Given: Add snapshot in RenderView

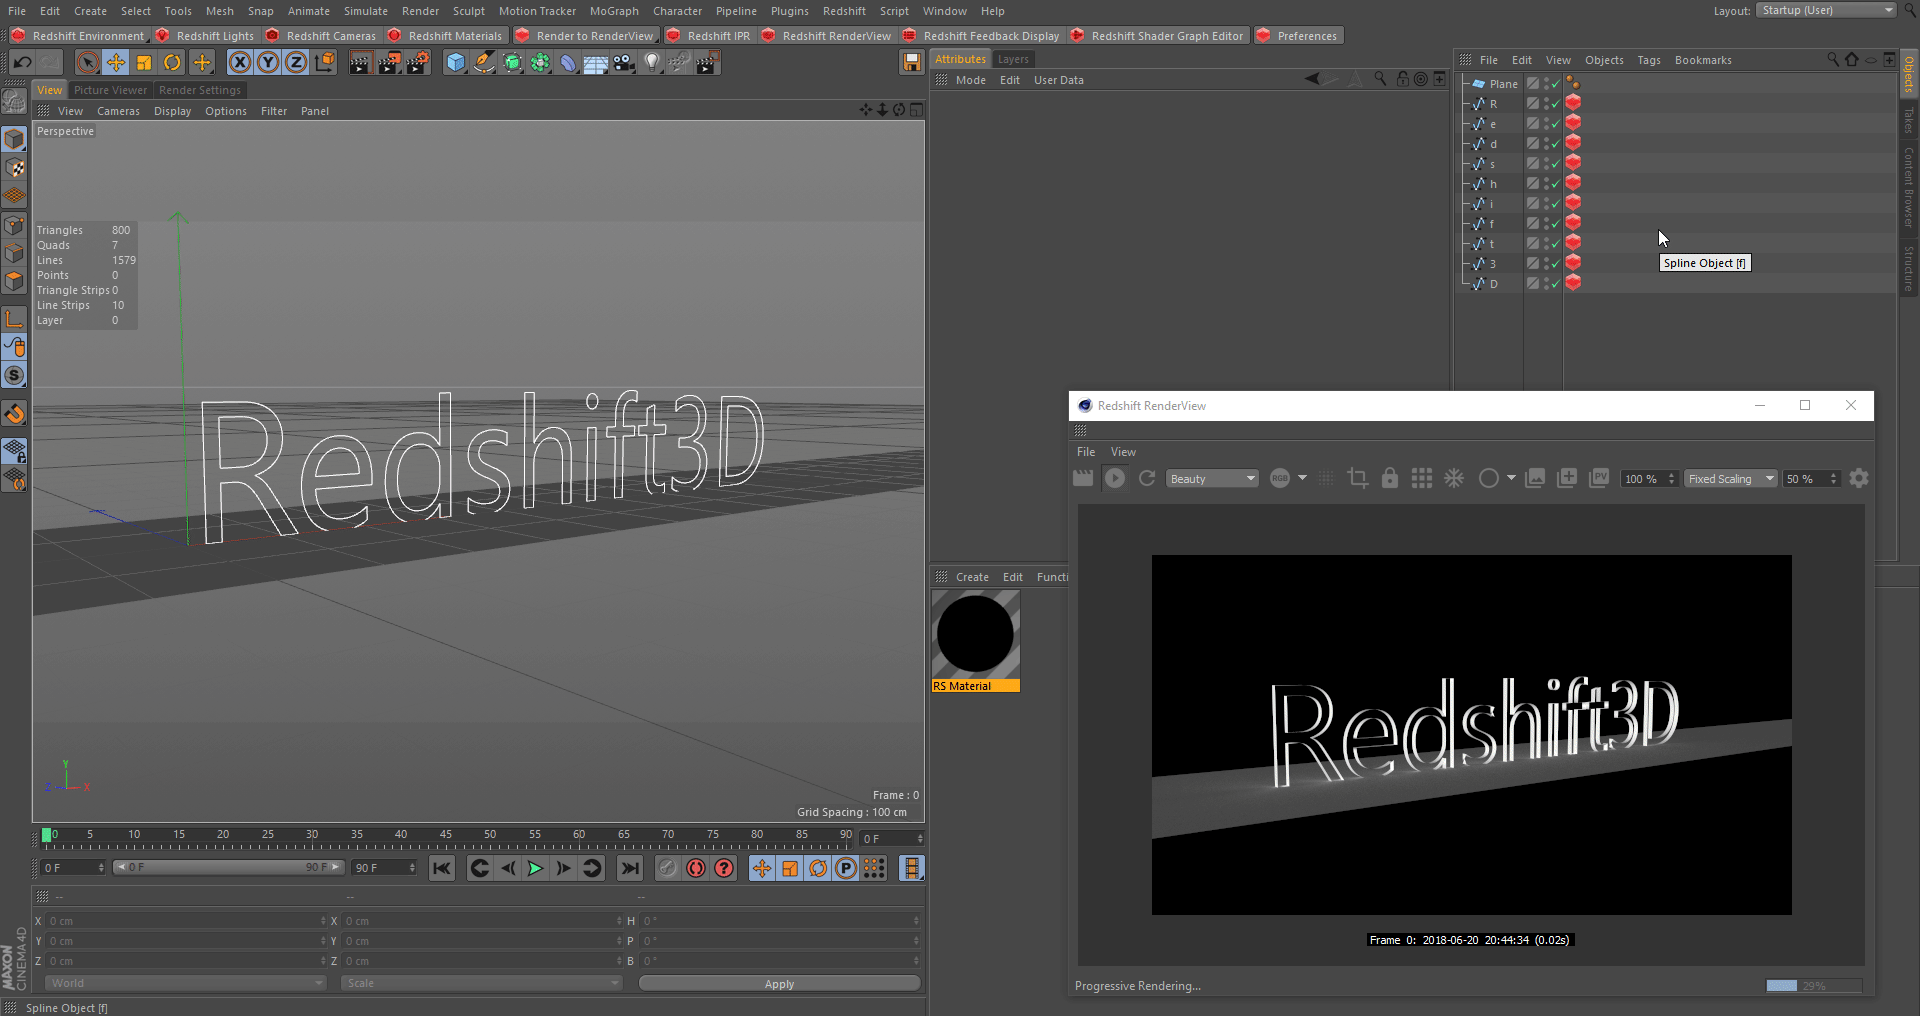Looking at the screenshot, I should tap(1567, 479).
